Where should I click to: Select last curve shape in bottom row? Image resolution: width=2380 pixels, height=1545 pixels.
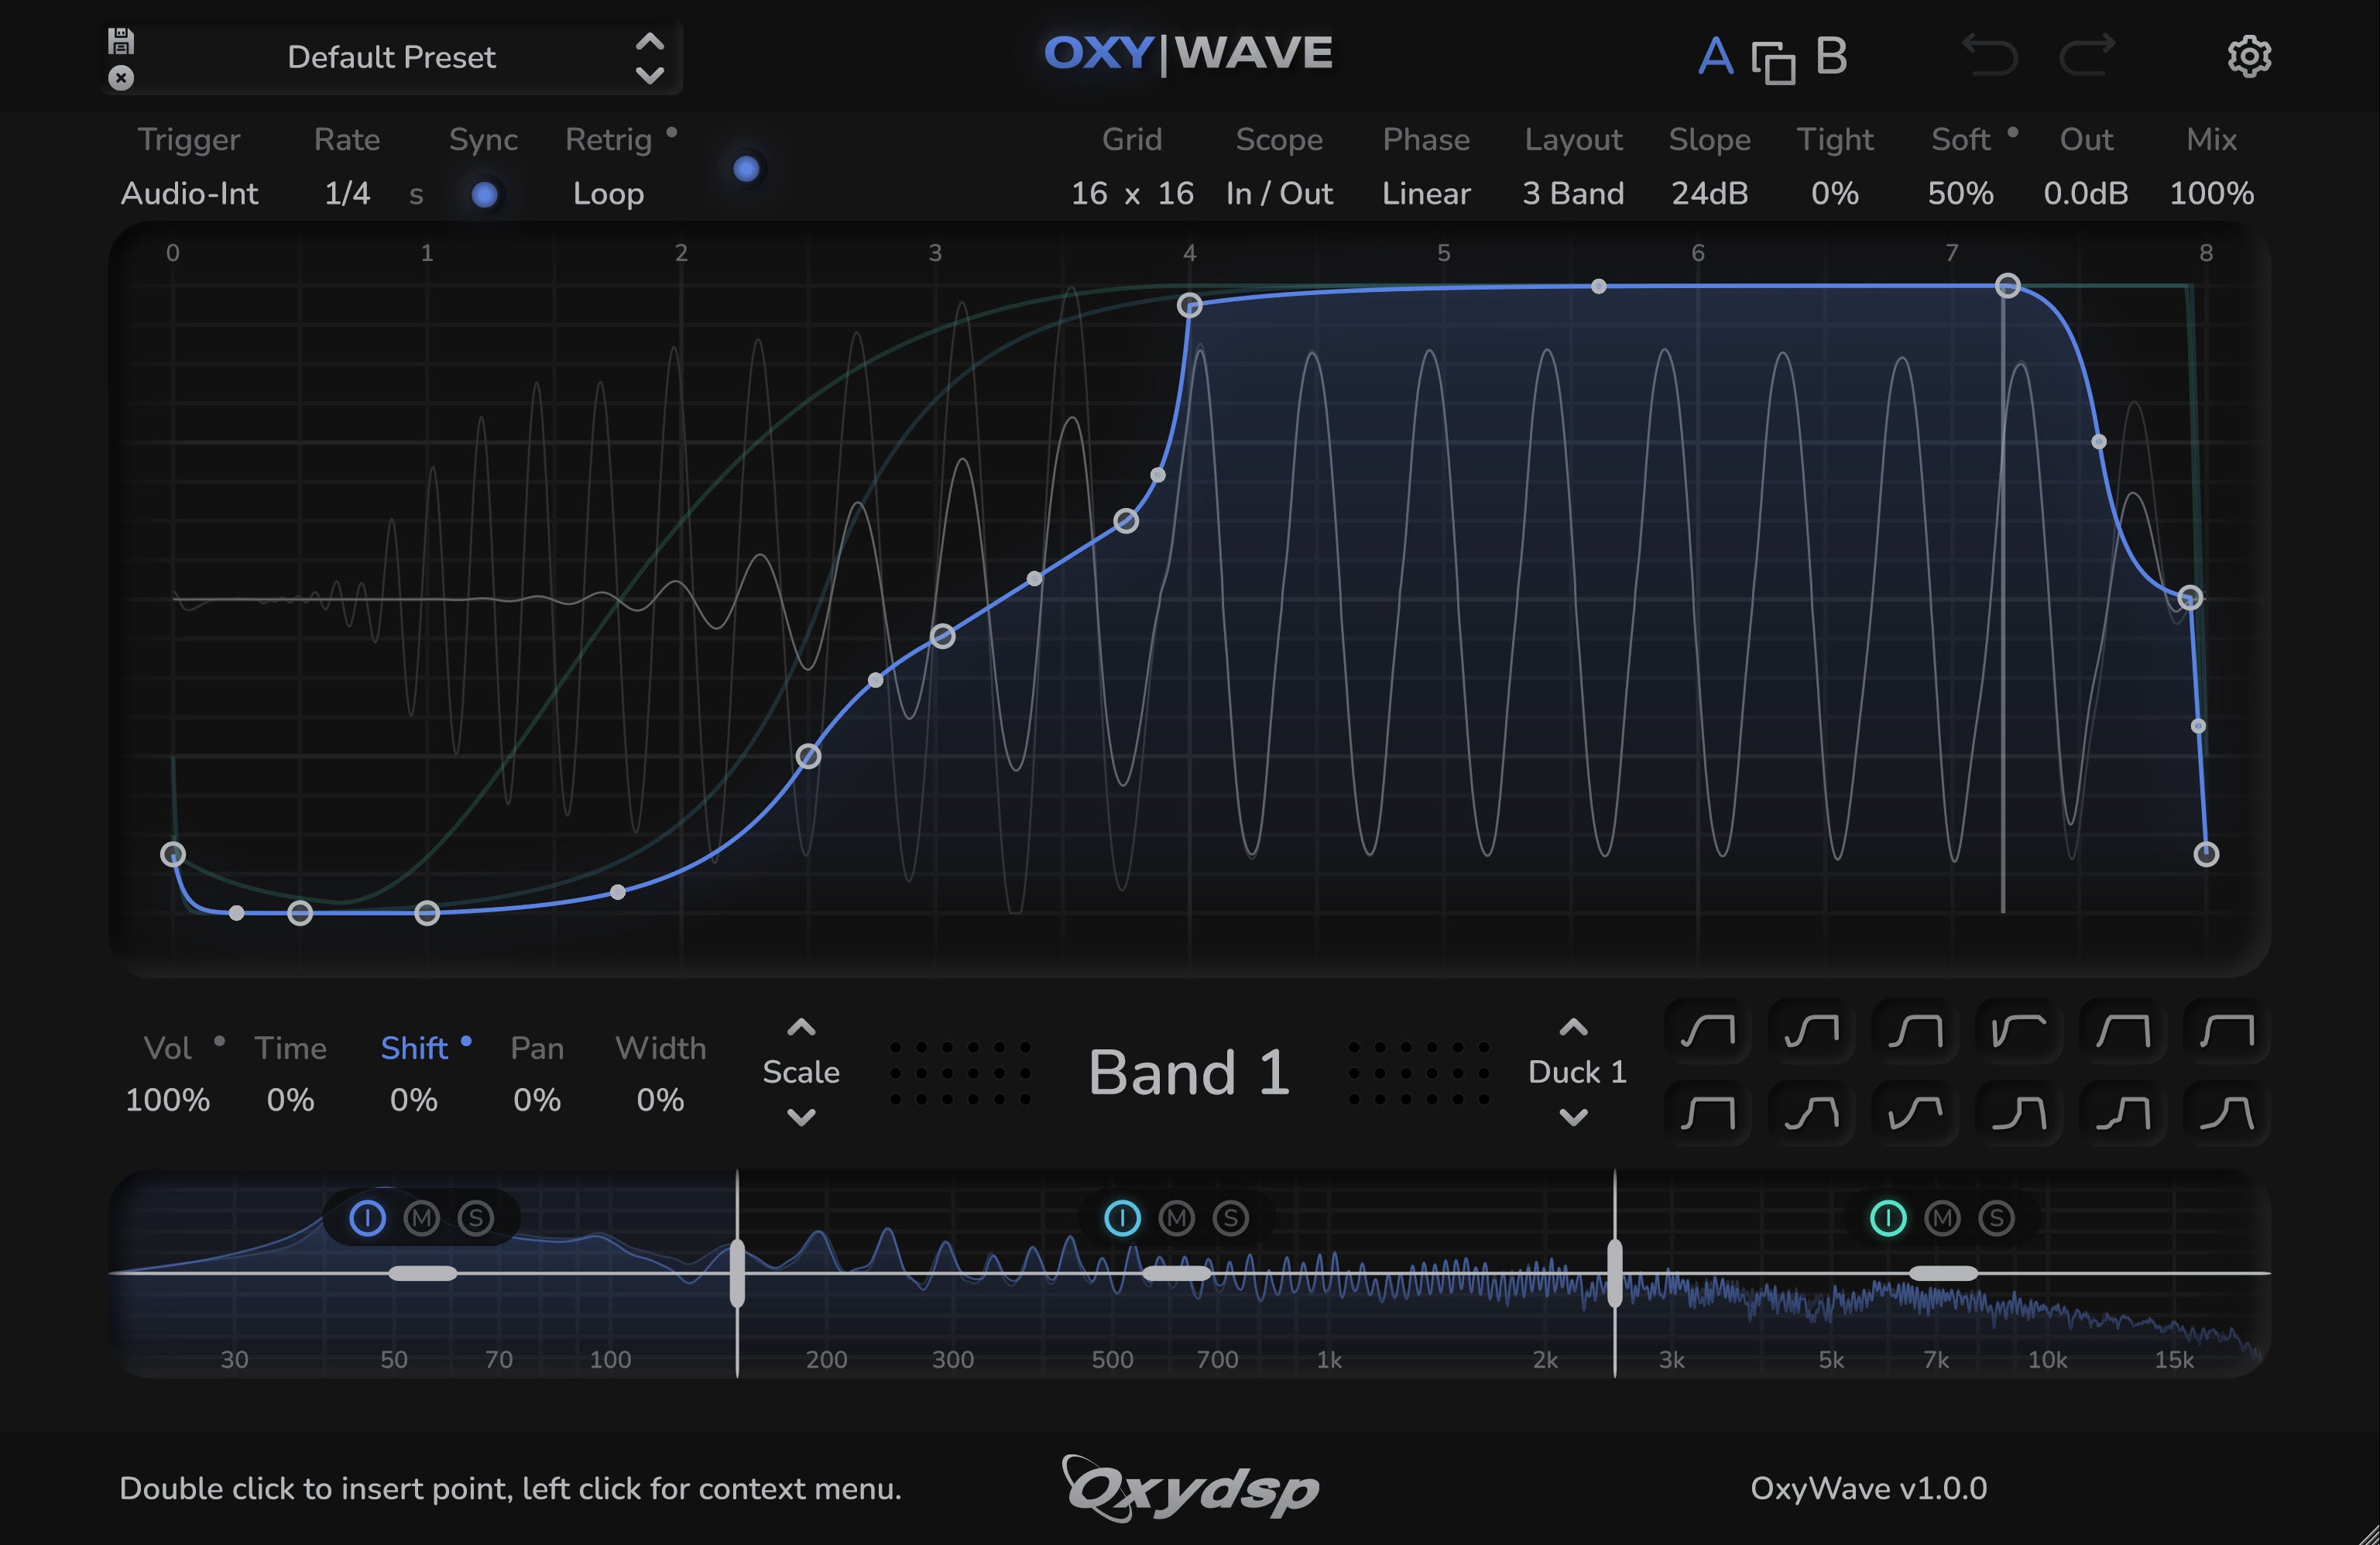[x=2226, y=1112]
